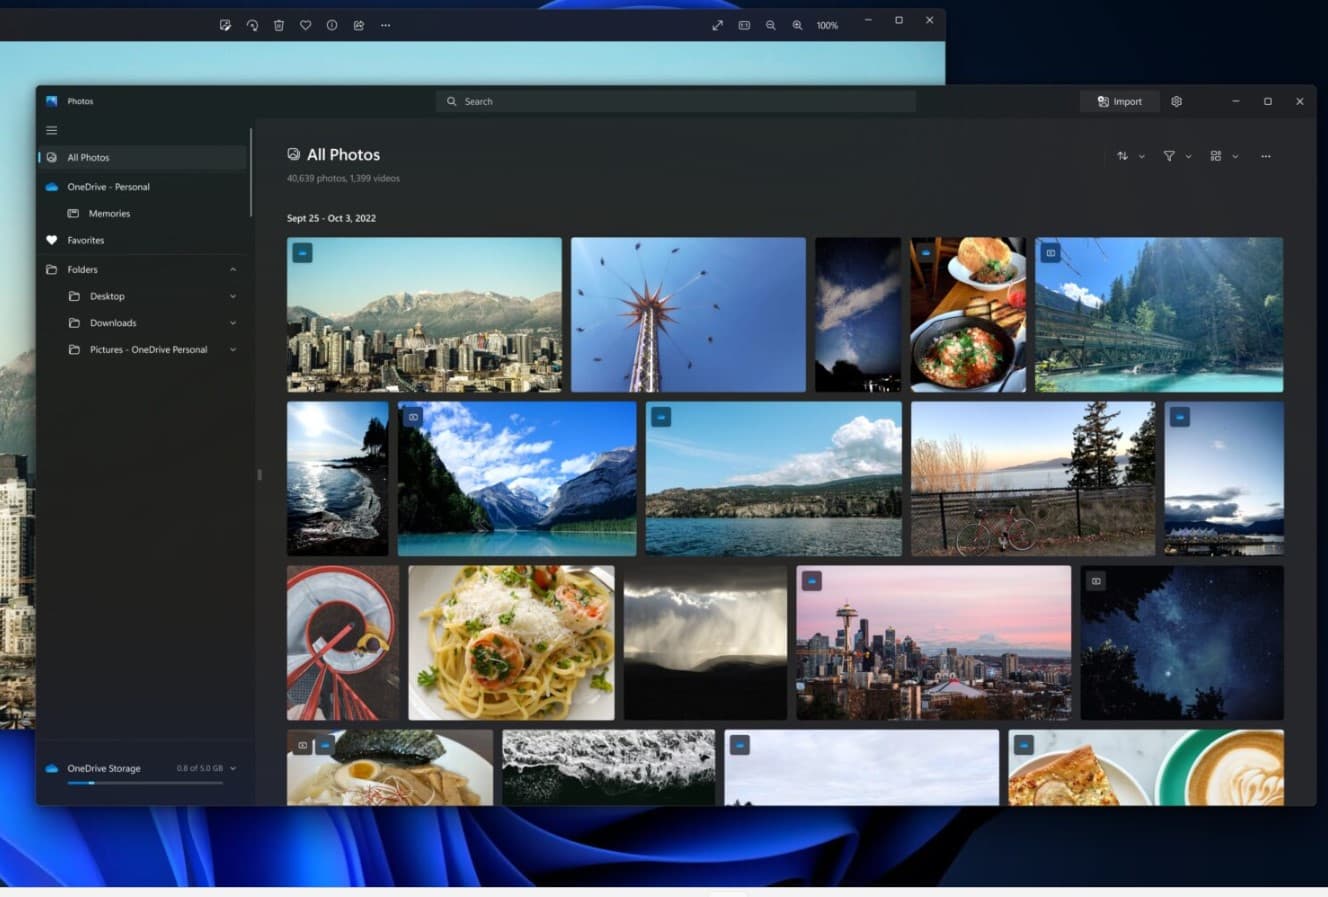1328x897 pixels.
Task: Open file info icon in viewer window
Action: click(x=332, y=25)
